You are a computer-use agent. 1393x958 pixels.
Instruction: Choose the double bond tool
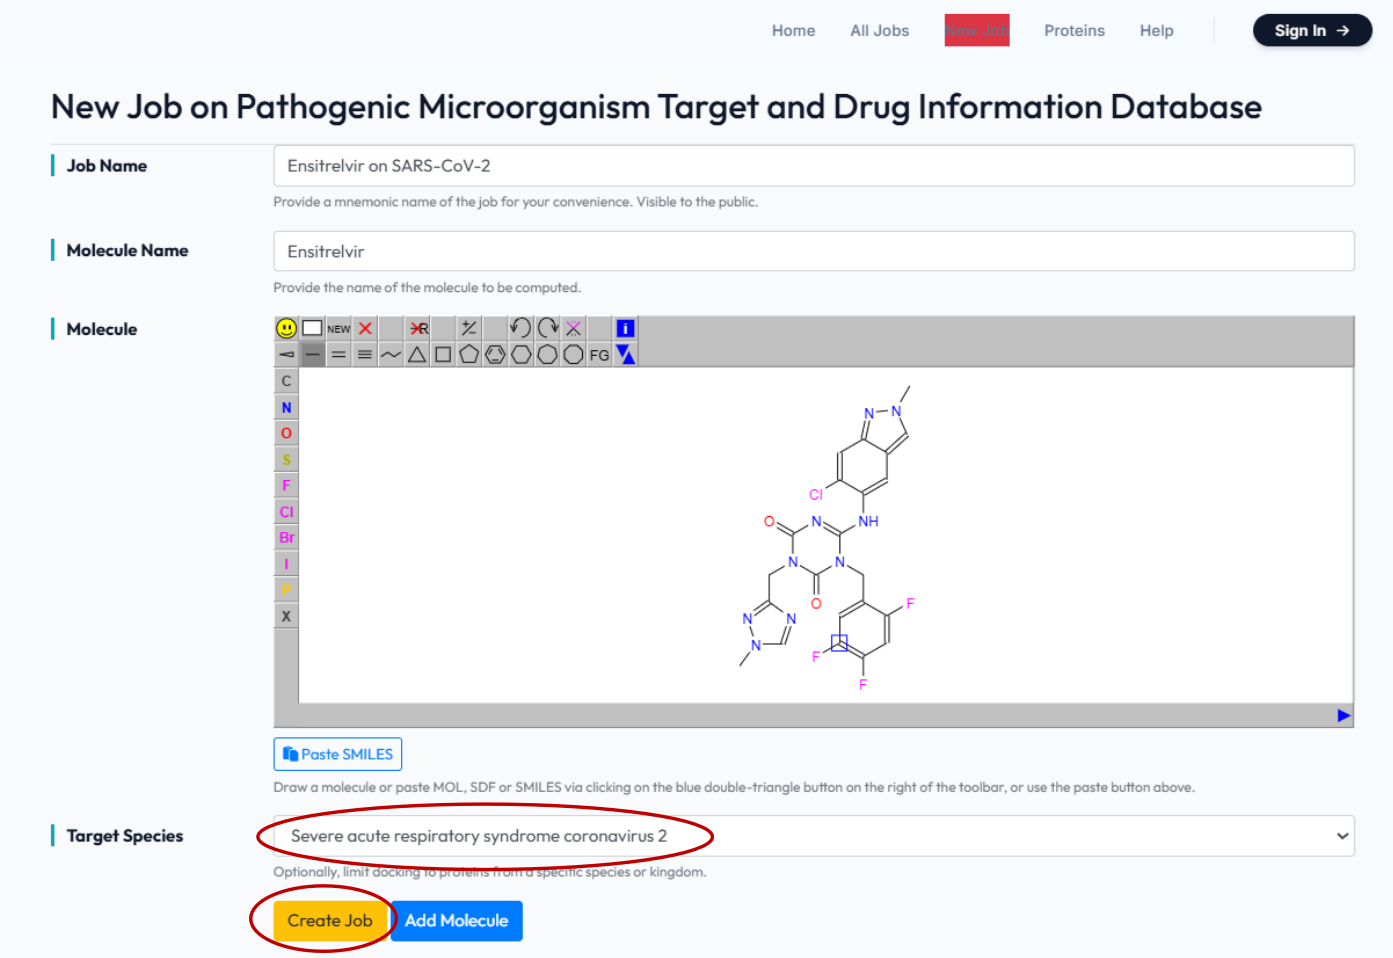tap(339, 354)
